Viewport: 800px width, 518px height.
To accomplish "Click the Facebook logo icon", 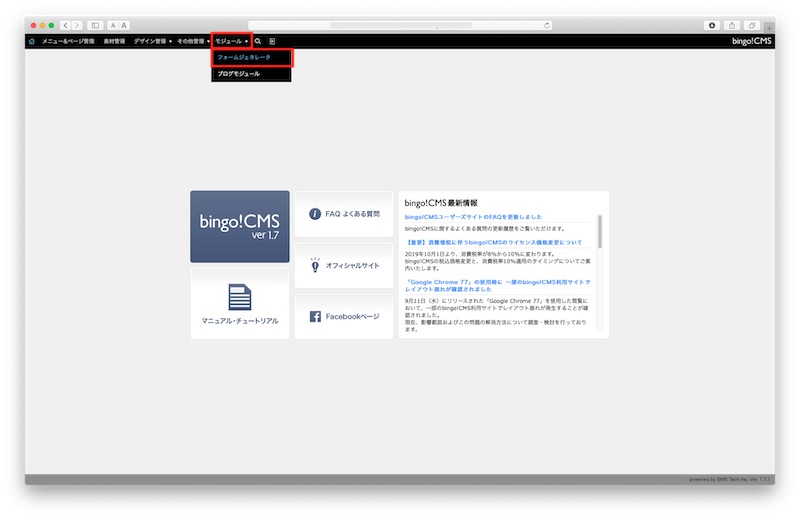I will coord(315,316).
